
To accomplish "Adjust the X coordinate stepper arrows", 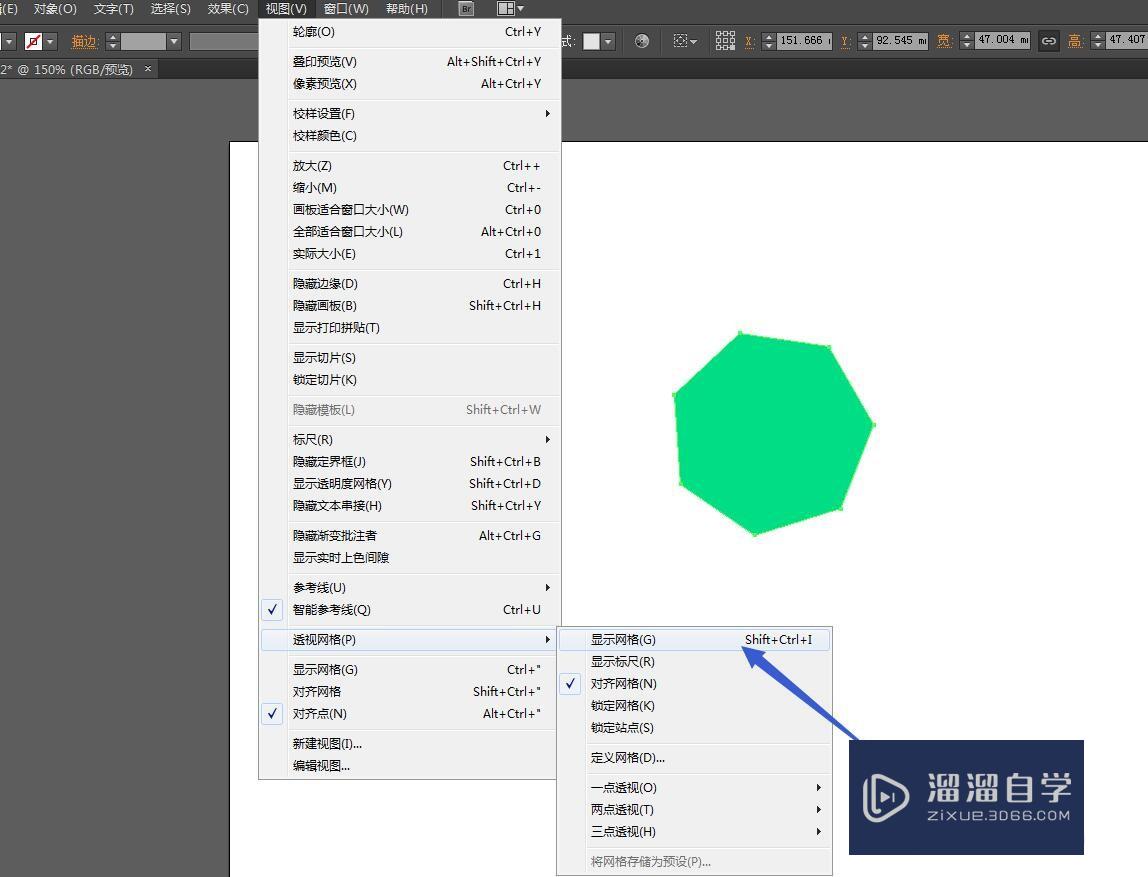I will coord(769,41).
